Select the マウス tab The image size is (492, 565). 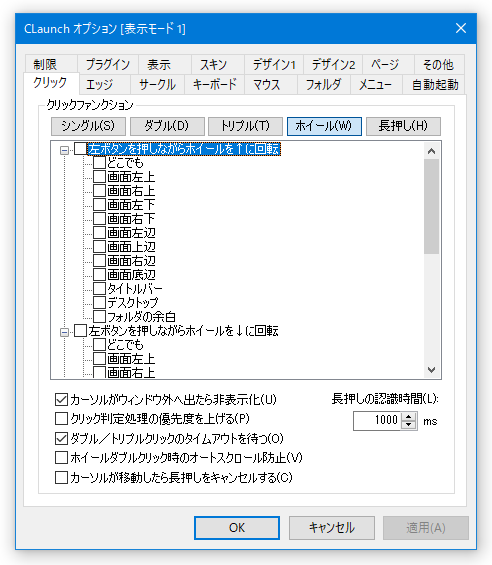[271, 85]
